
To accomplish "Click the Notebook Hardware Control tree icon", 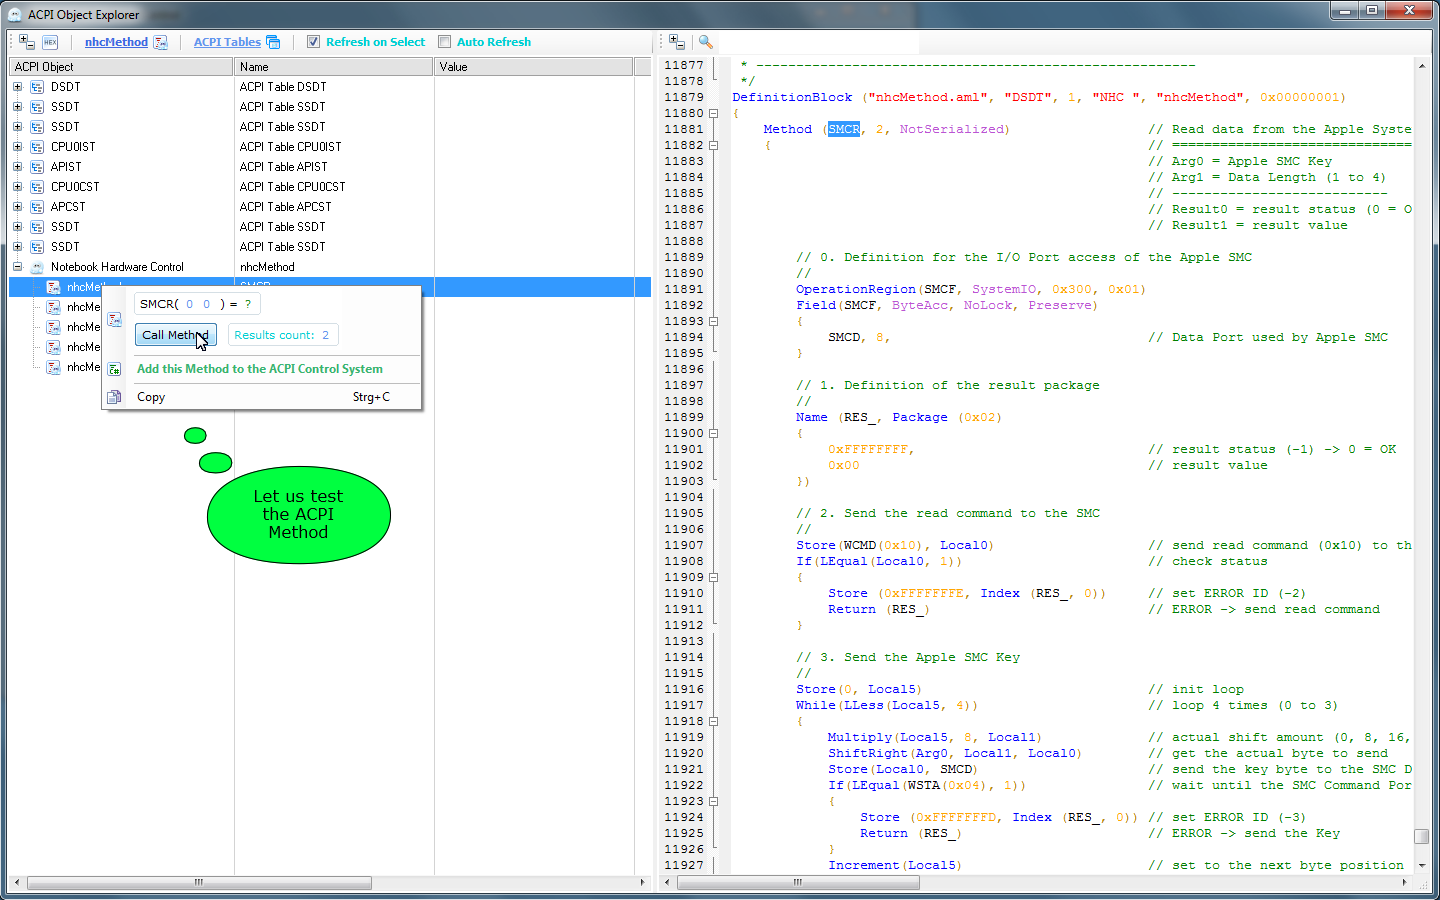I will click(37, 267).
